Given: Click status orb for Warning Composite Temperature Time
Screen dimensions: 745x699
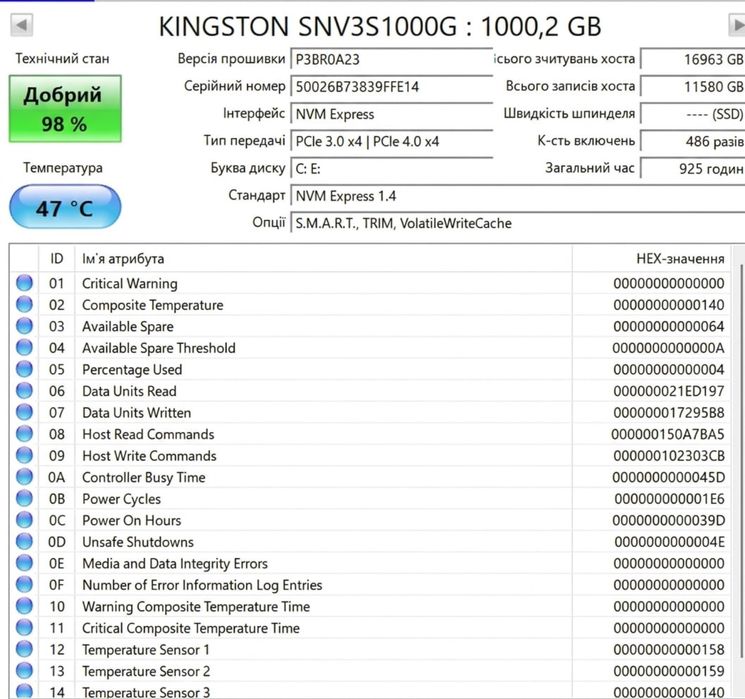Looking at the screenshot, I should [24, 606].
